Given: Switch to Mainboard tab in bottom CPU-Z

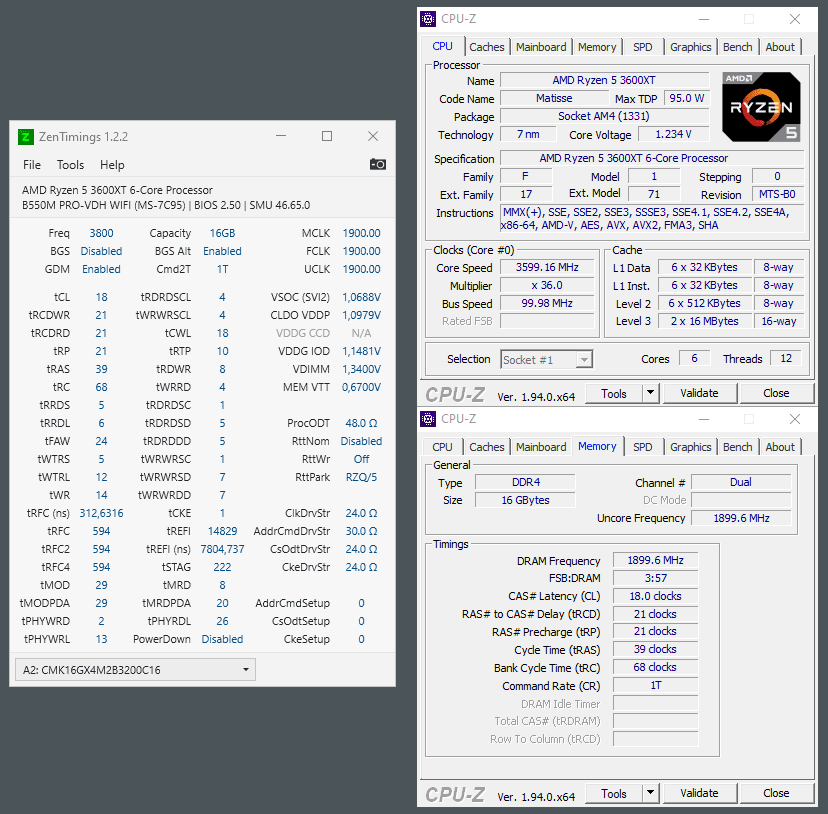Looking at the screenshot, I should [x=541, y=447].
